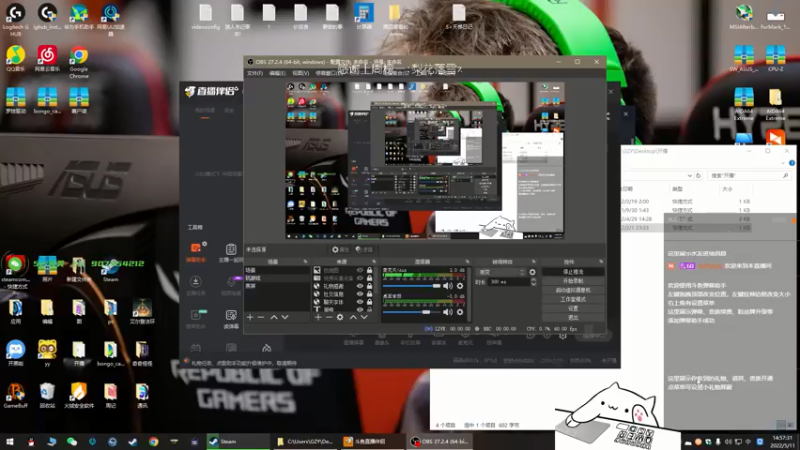This screenshot has width=800, height=450.
Task: Open 视图(V) menu in OBS
Action: 301,73
